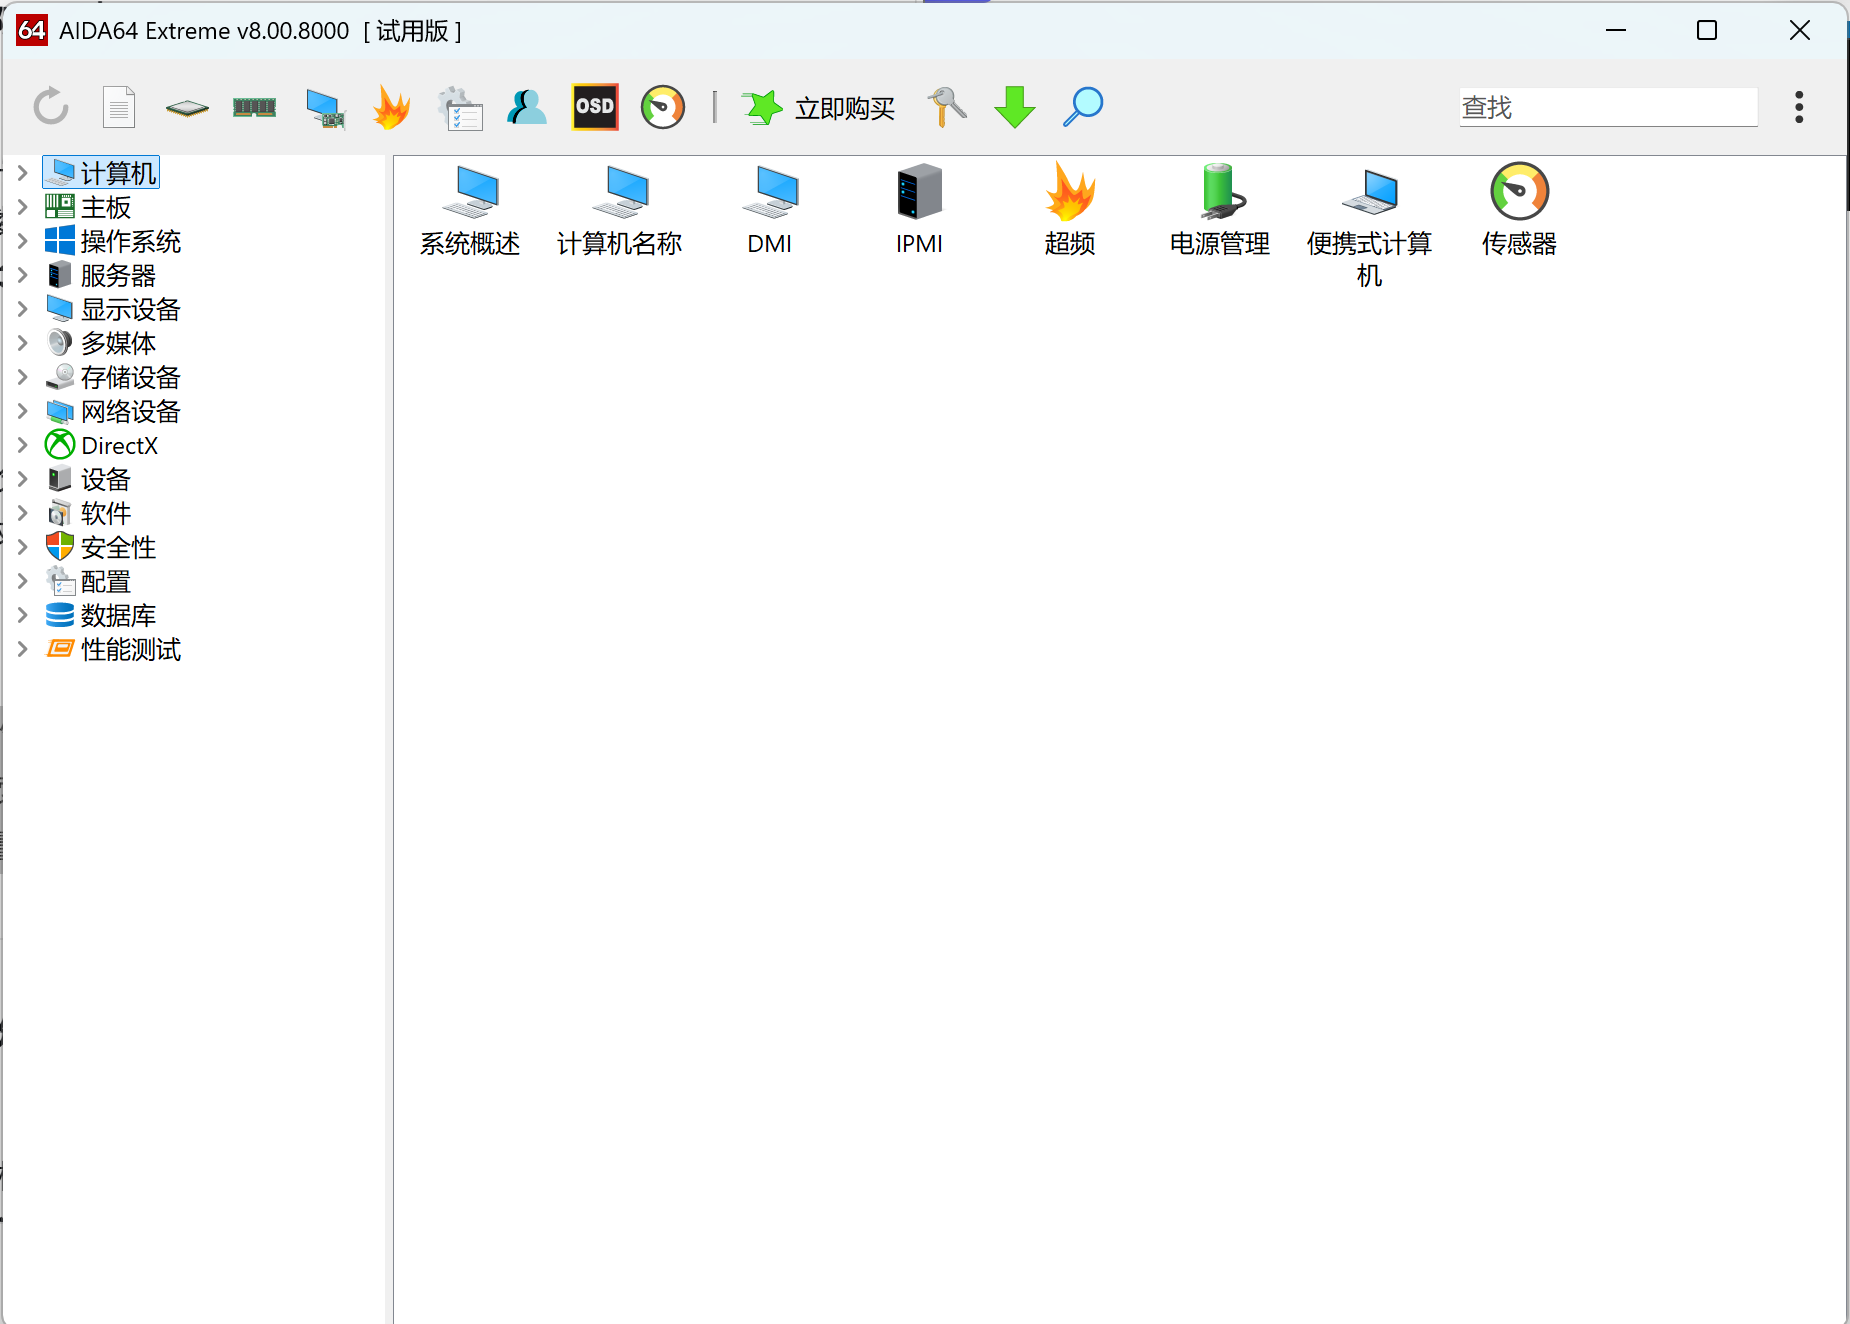
Task: Expand the 性能测试 tree node arrow
Action: [x=22, y=649]
